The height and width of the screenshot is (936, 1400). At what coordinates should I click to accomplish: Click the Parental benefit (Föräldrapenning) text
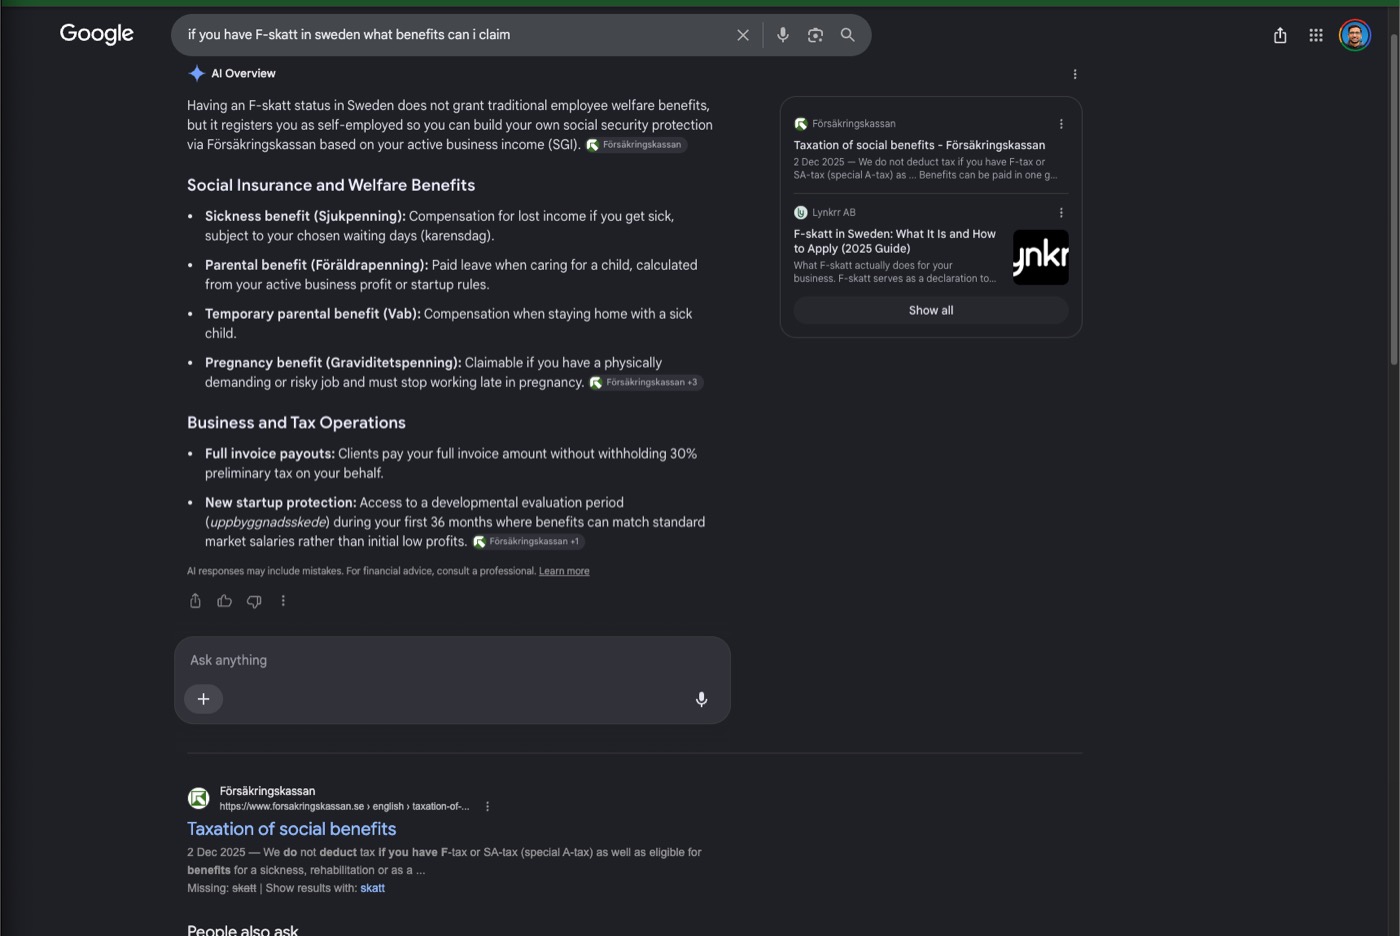(316, 265)
